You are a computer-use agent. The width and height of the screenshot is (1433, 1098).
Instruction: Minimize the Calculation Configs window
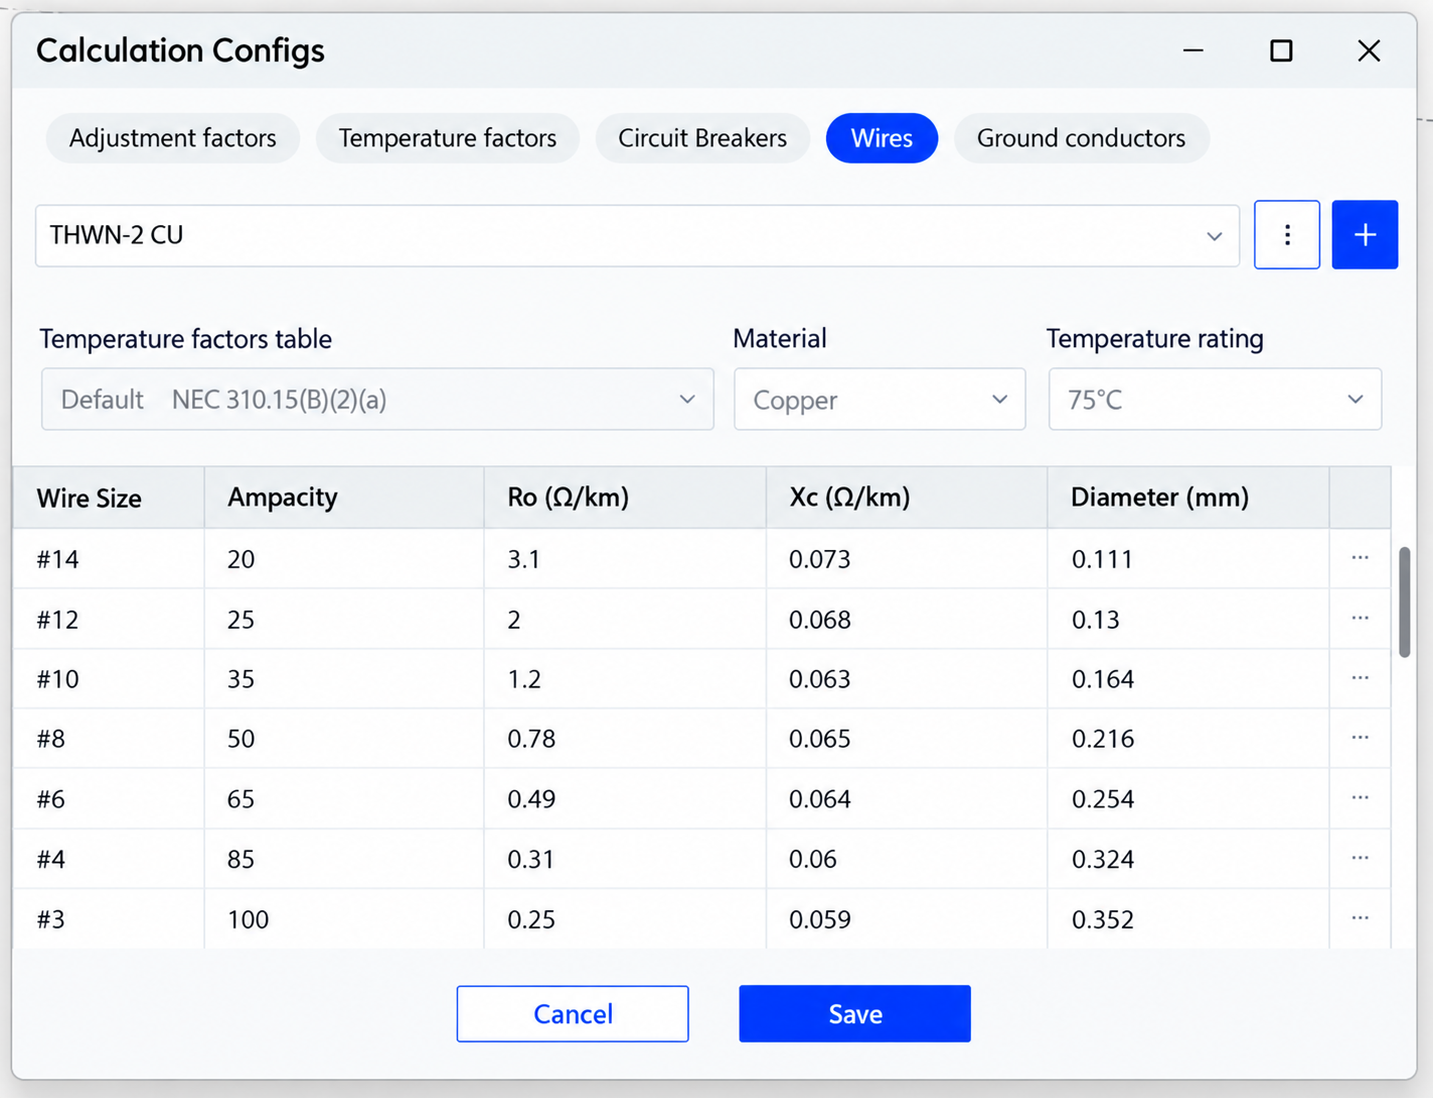1193,51
